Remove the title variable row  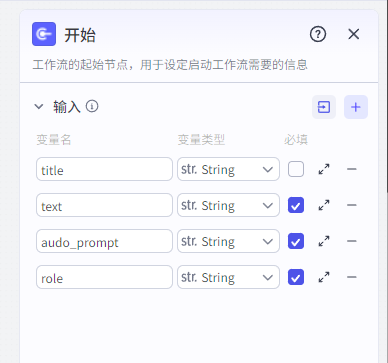[x=352, y=169]
